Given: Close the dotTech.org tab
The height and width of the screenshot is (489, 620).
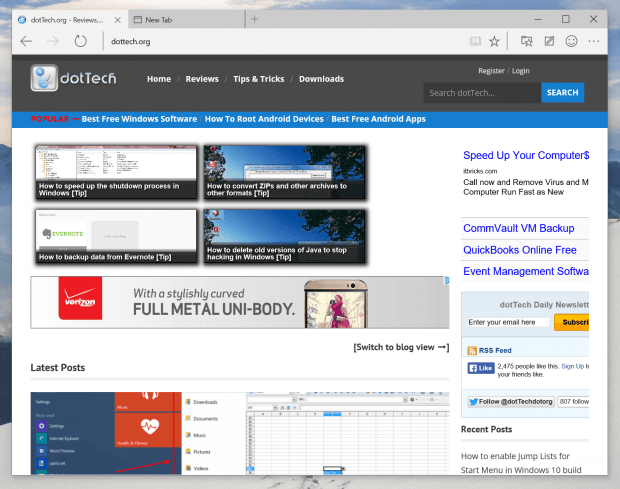Looking at the screenshot, I should (x=117, y=20).
